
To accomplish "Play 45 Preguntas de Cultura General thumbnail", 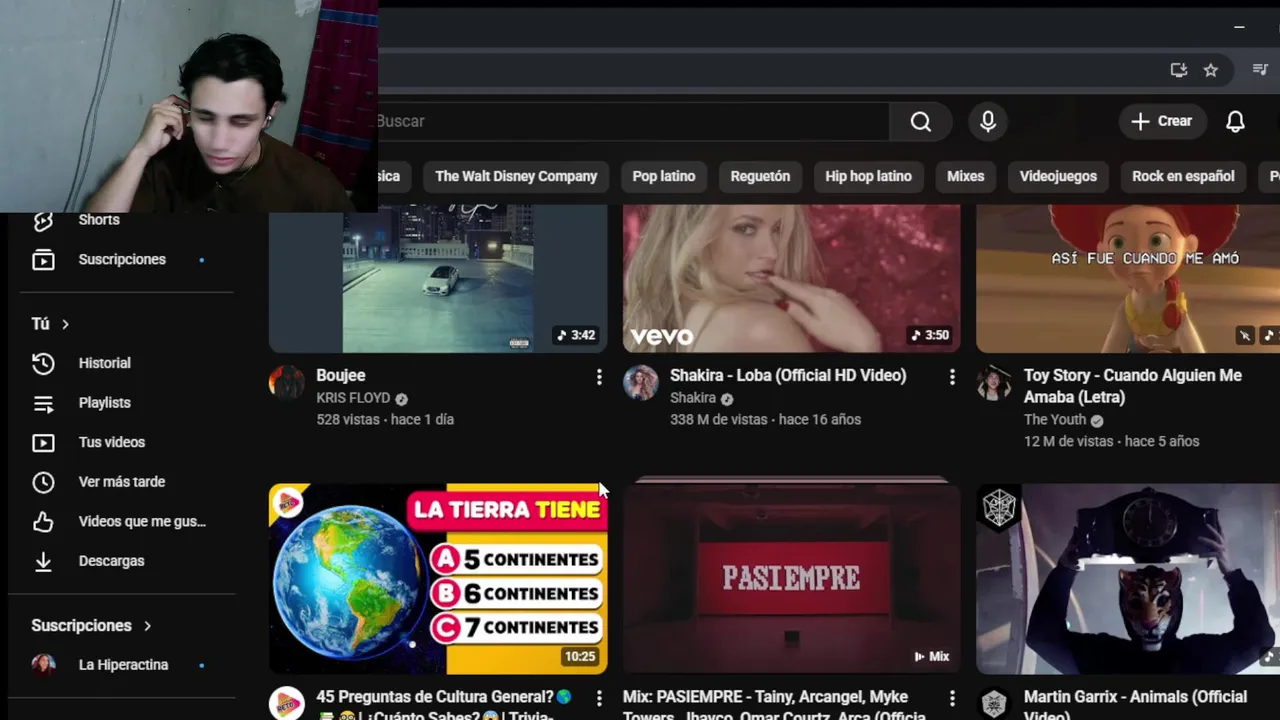I will [438, 579].
